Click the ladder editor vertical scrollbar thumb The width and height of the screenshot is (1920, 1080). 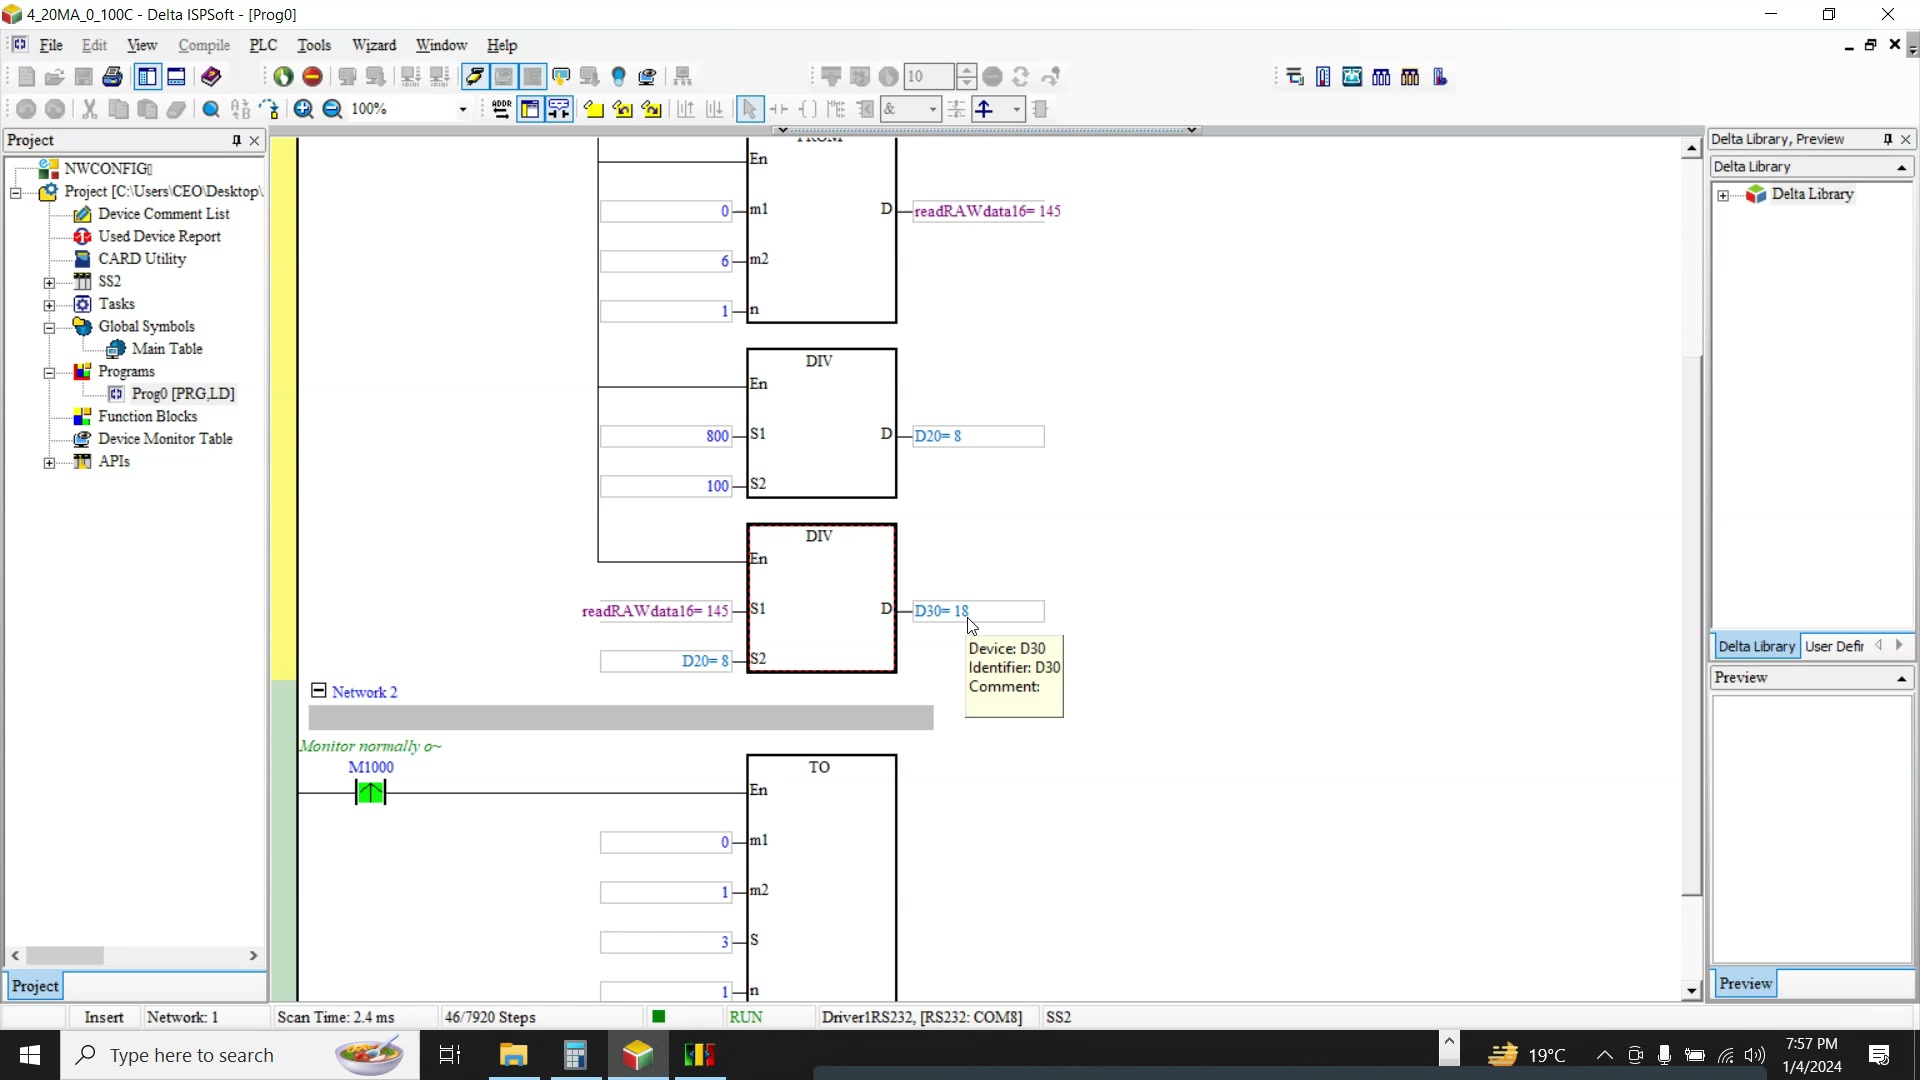coord(1692,625)
